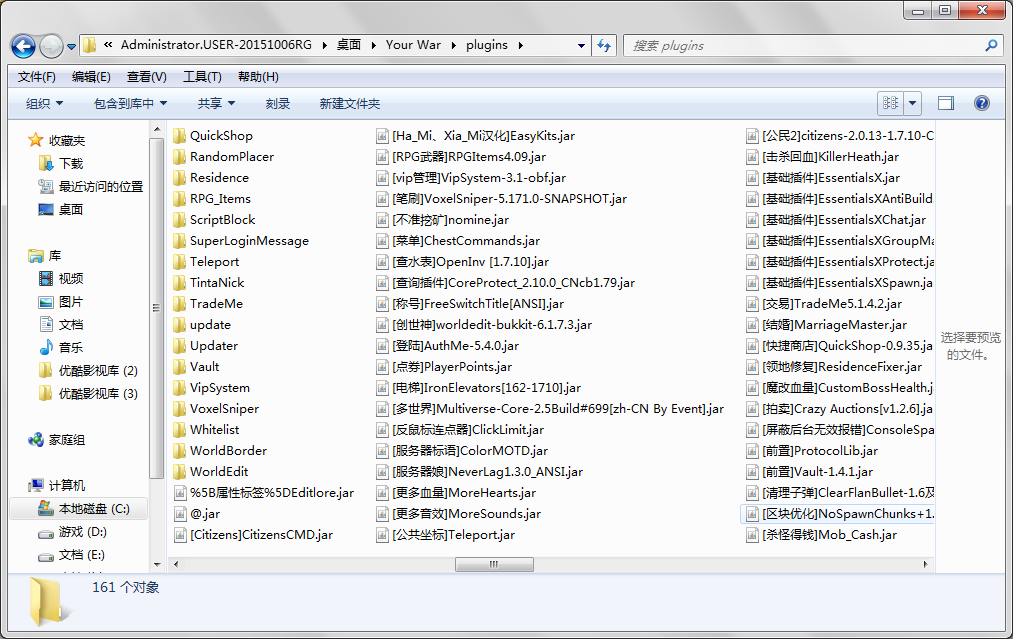Click the @.jar file icon
The image size is (1013, 639).
tap(180, 514)
